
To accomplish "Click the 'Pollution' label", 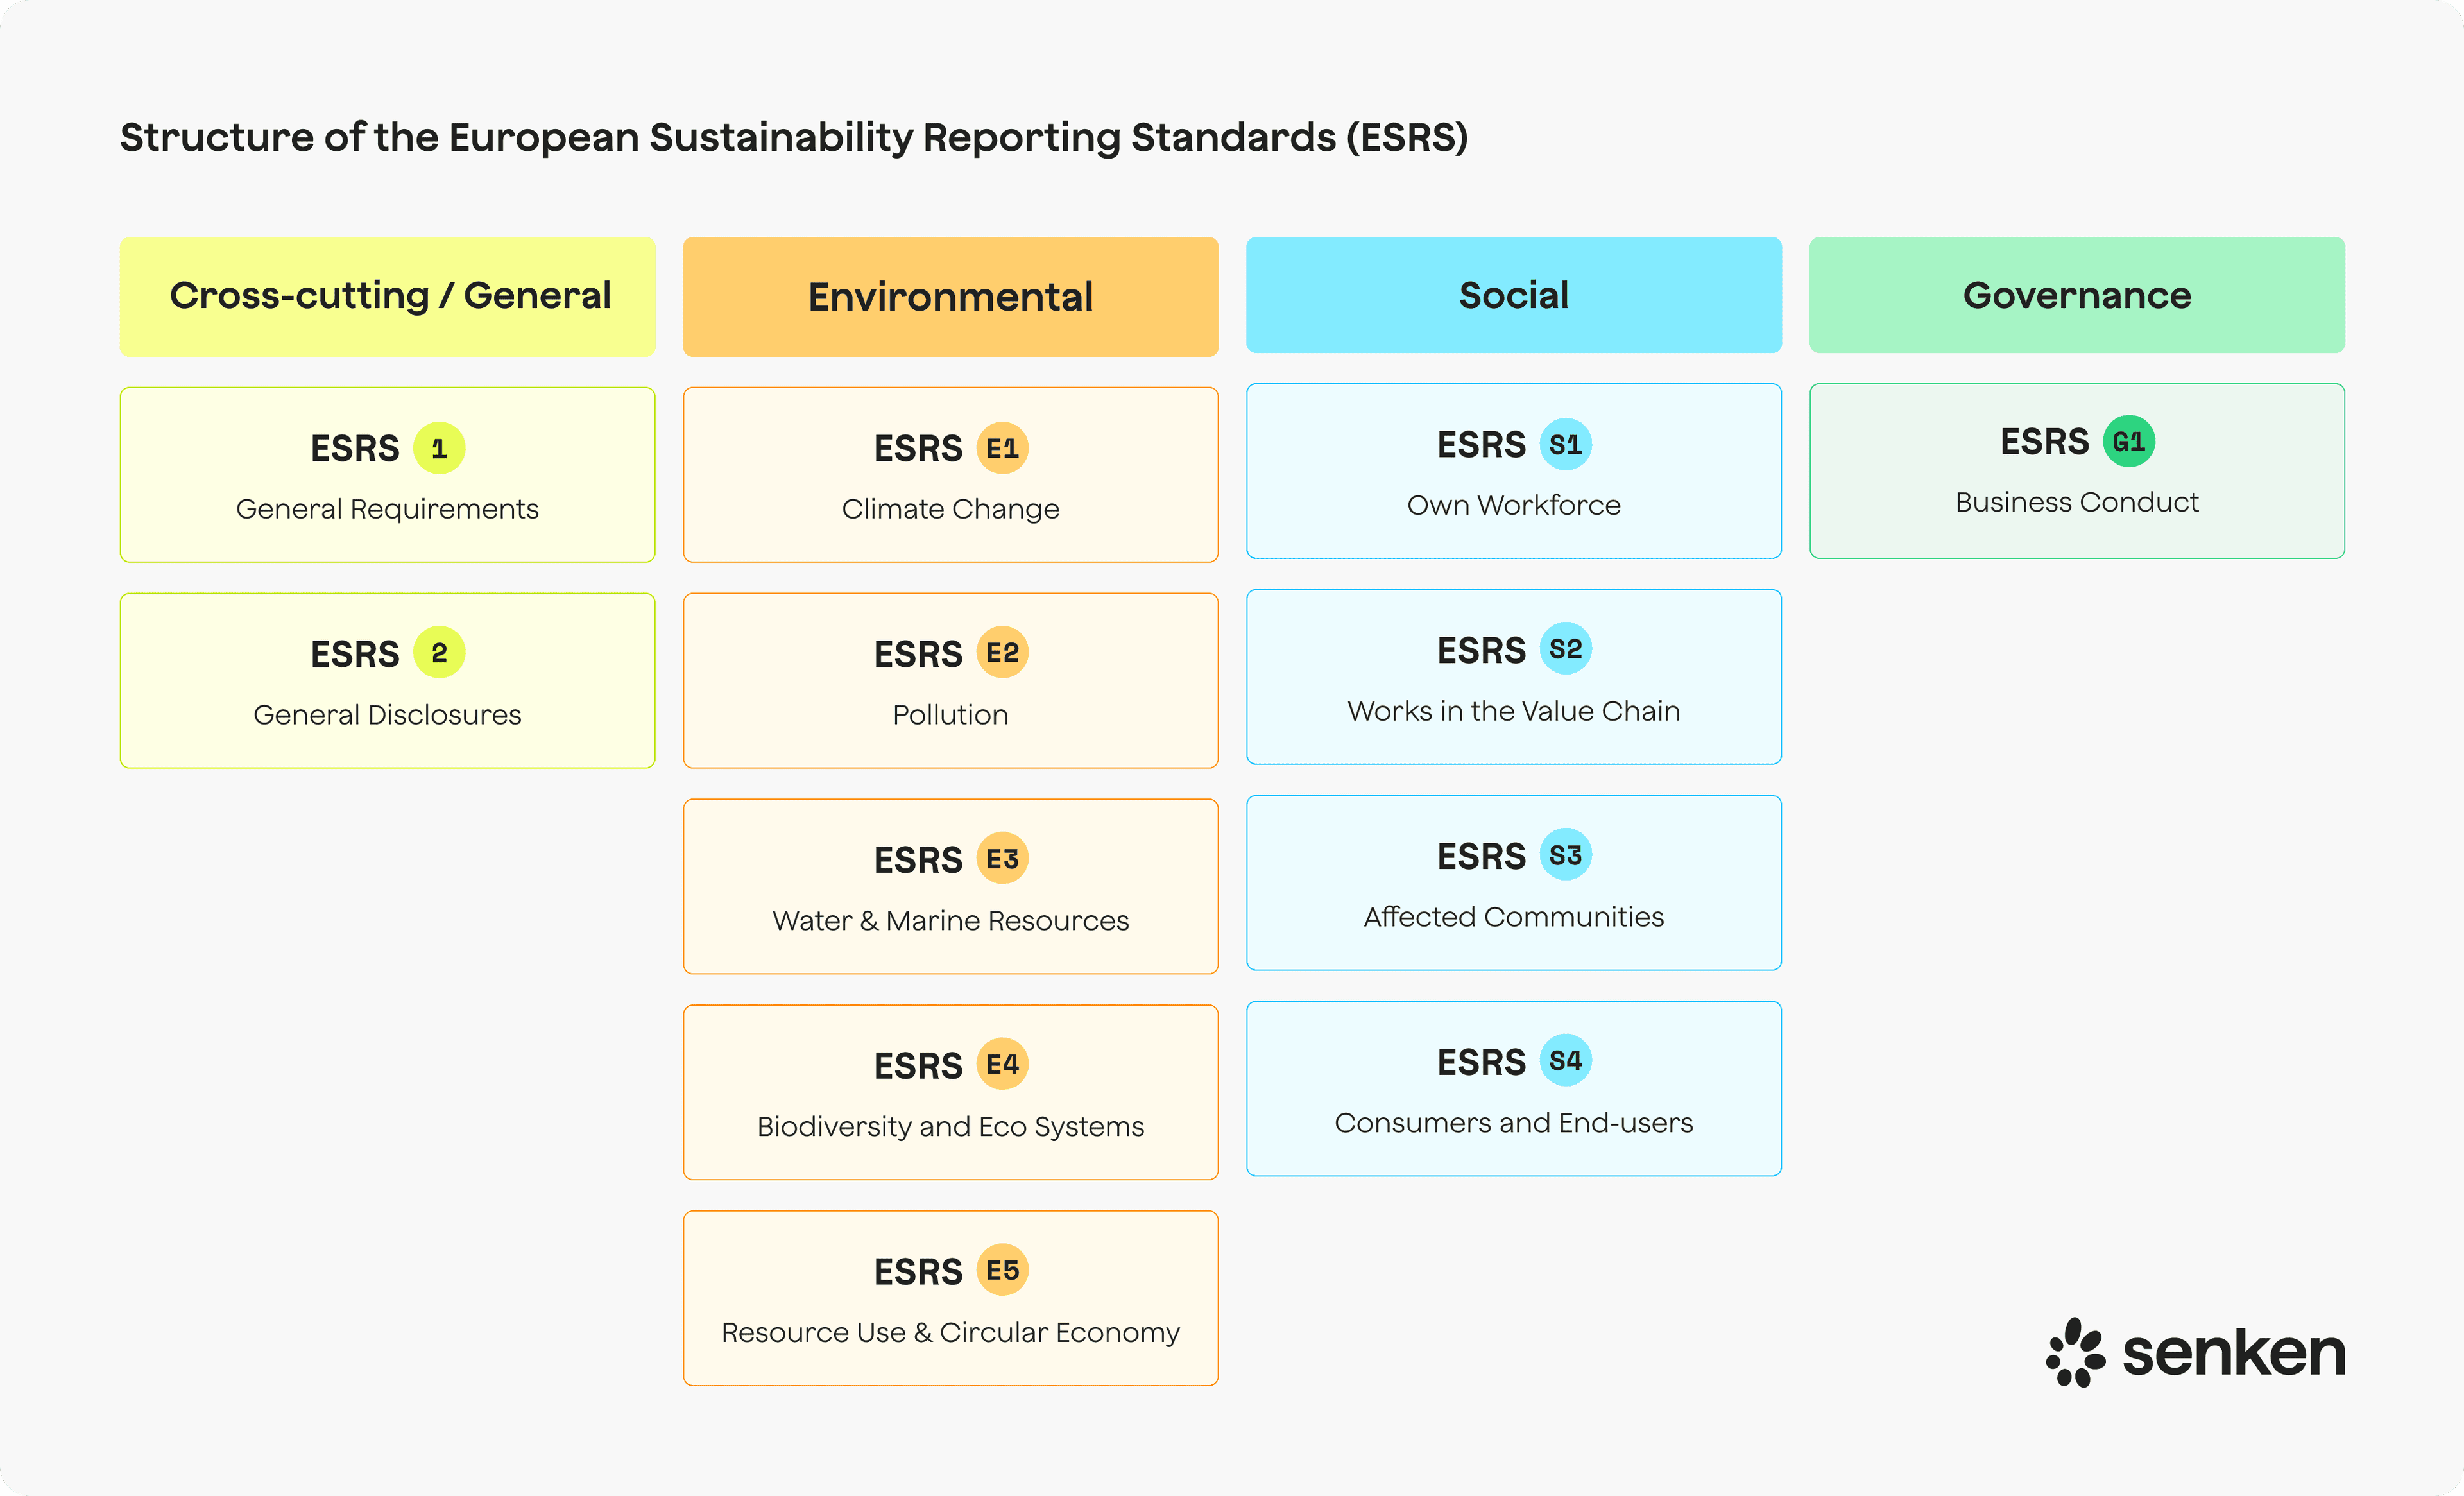I will 951,715.
